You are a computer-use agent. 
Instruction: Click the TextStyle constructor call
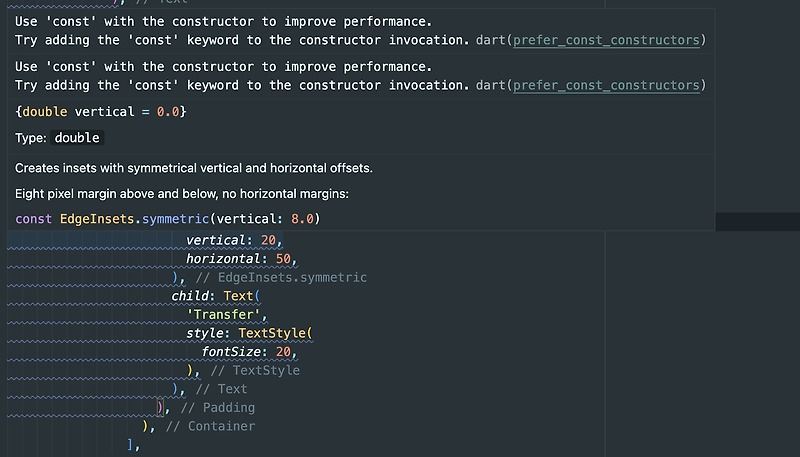272,333
